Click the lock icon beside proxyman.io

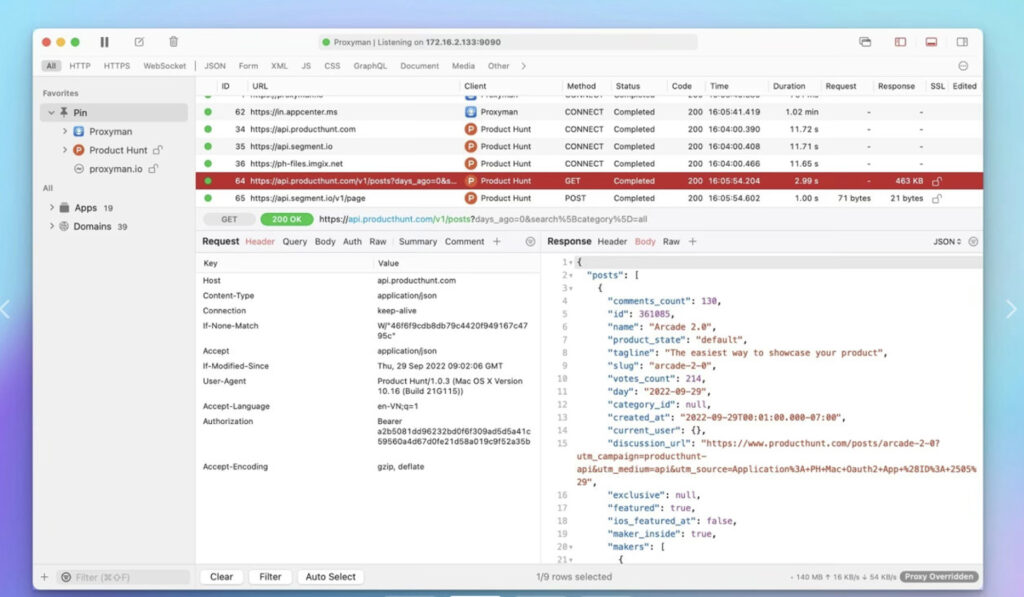(x=153, y=169)
